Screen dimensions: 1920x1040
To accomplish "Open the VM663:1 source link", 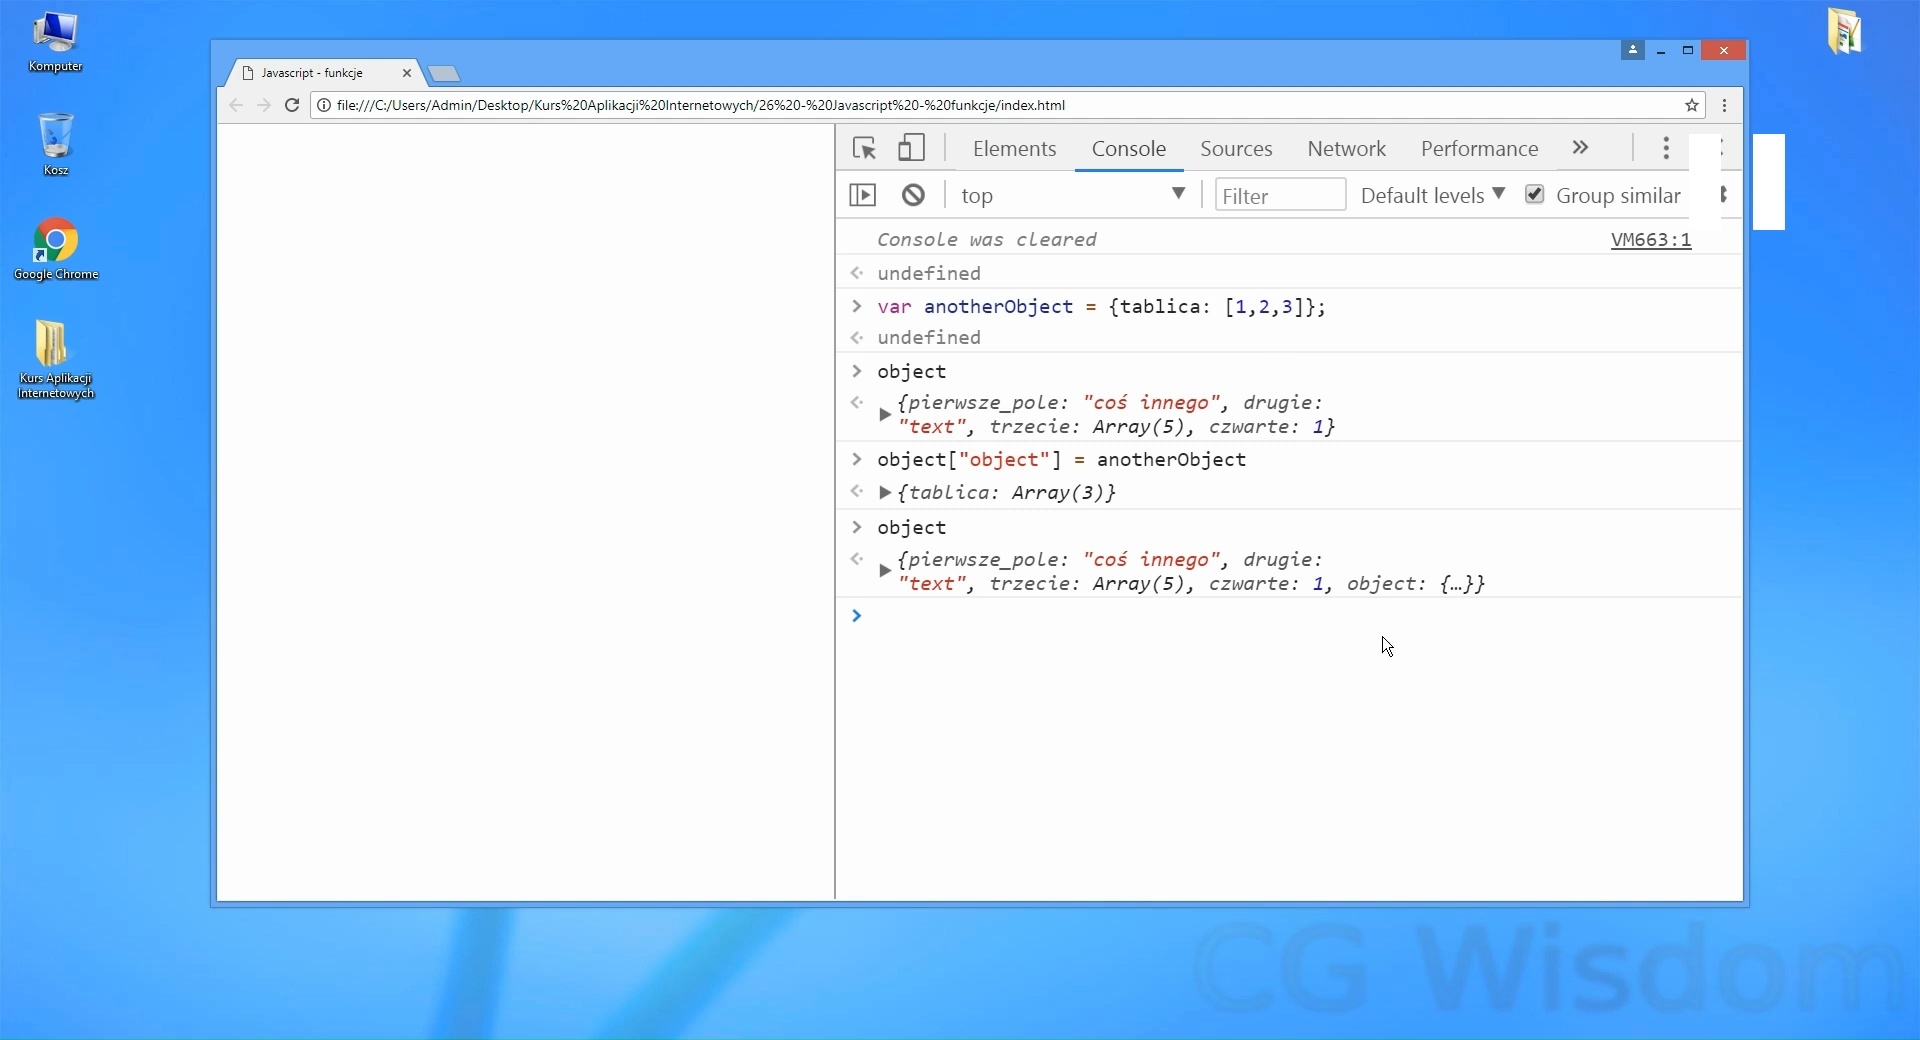I will tap(1649, 240).
